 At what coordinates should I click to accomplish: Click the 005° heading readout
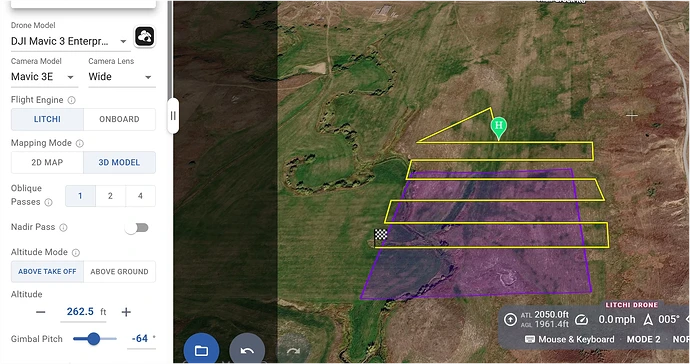[x=669, y=320]
